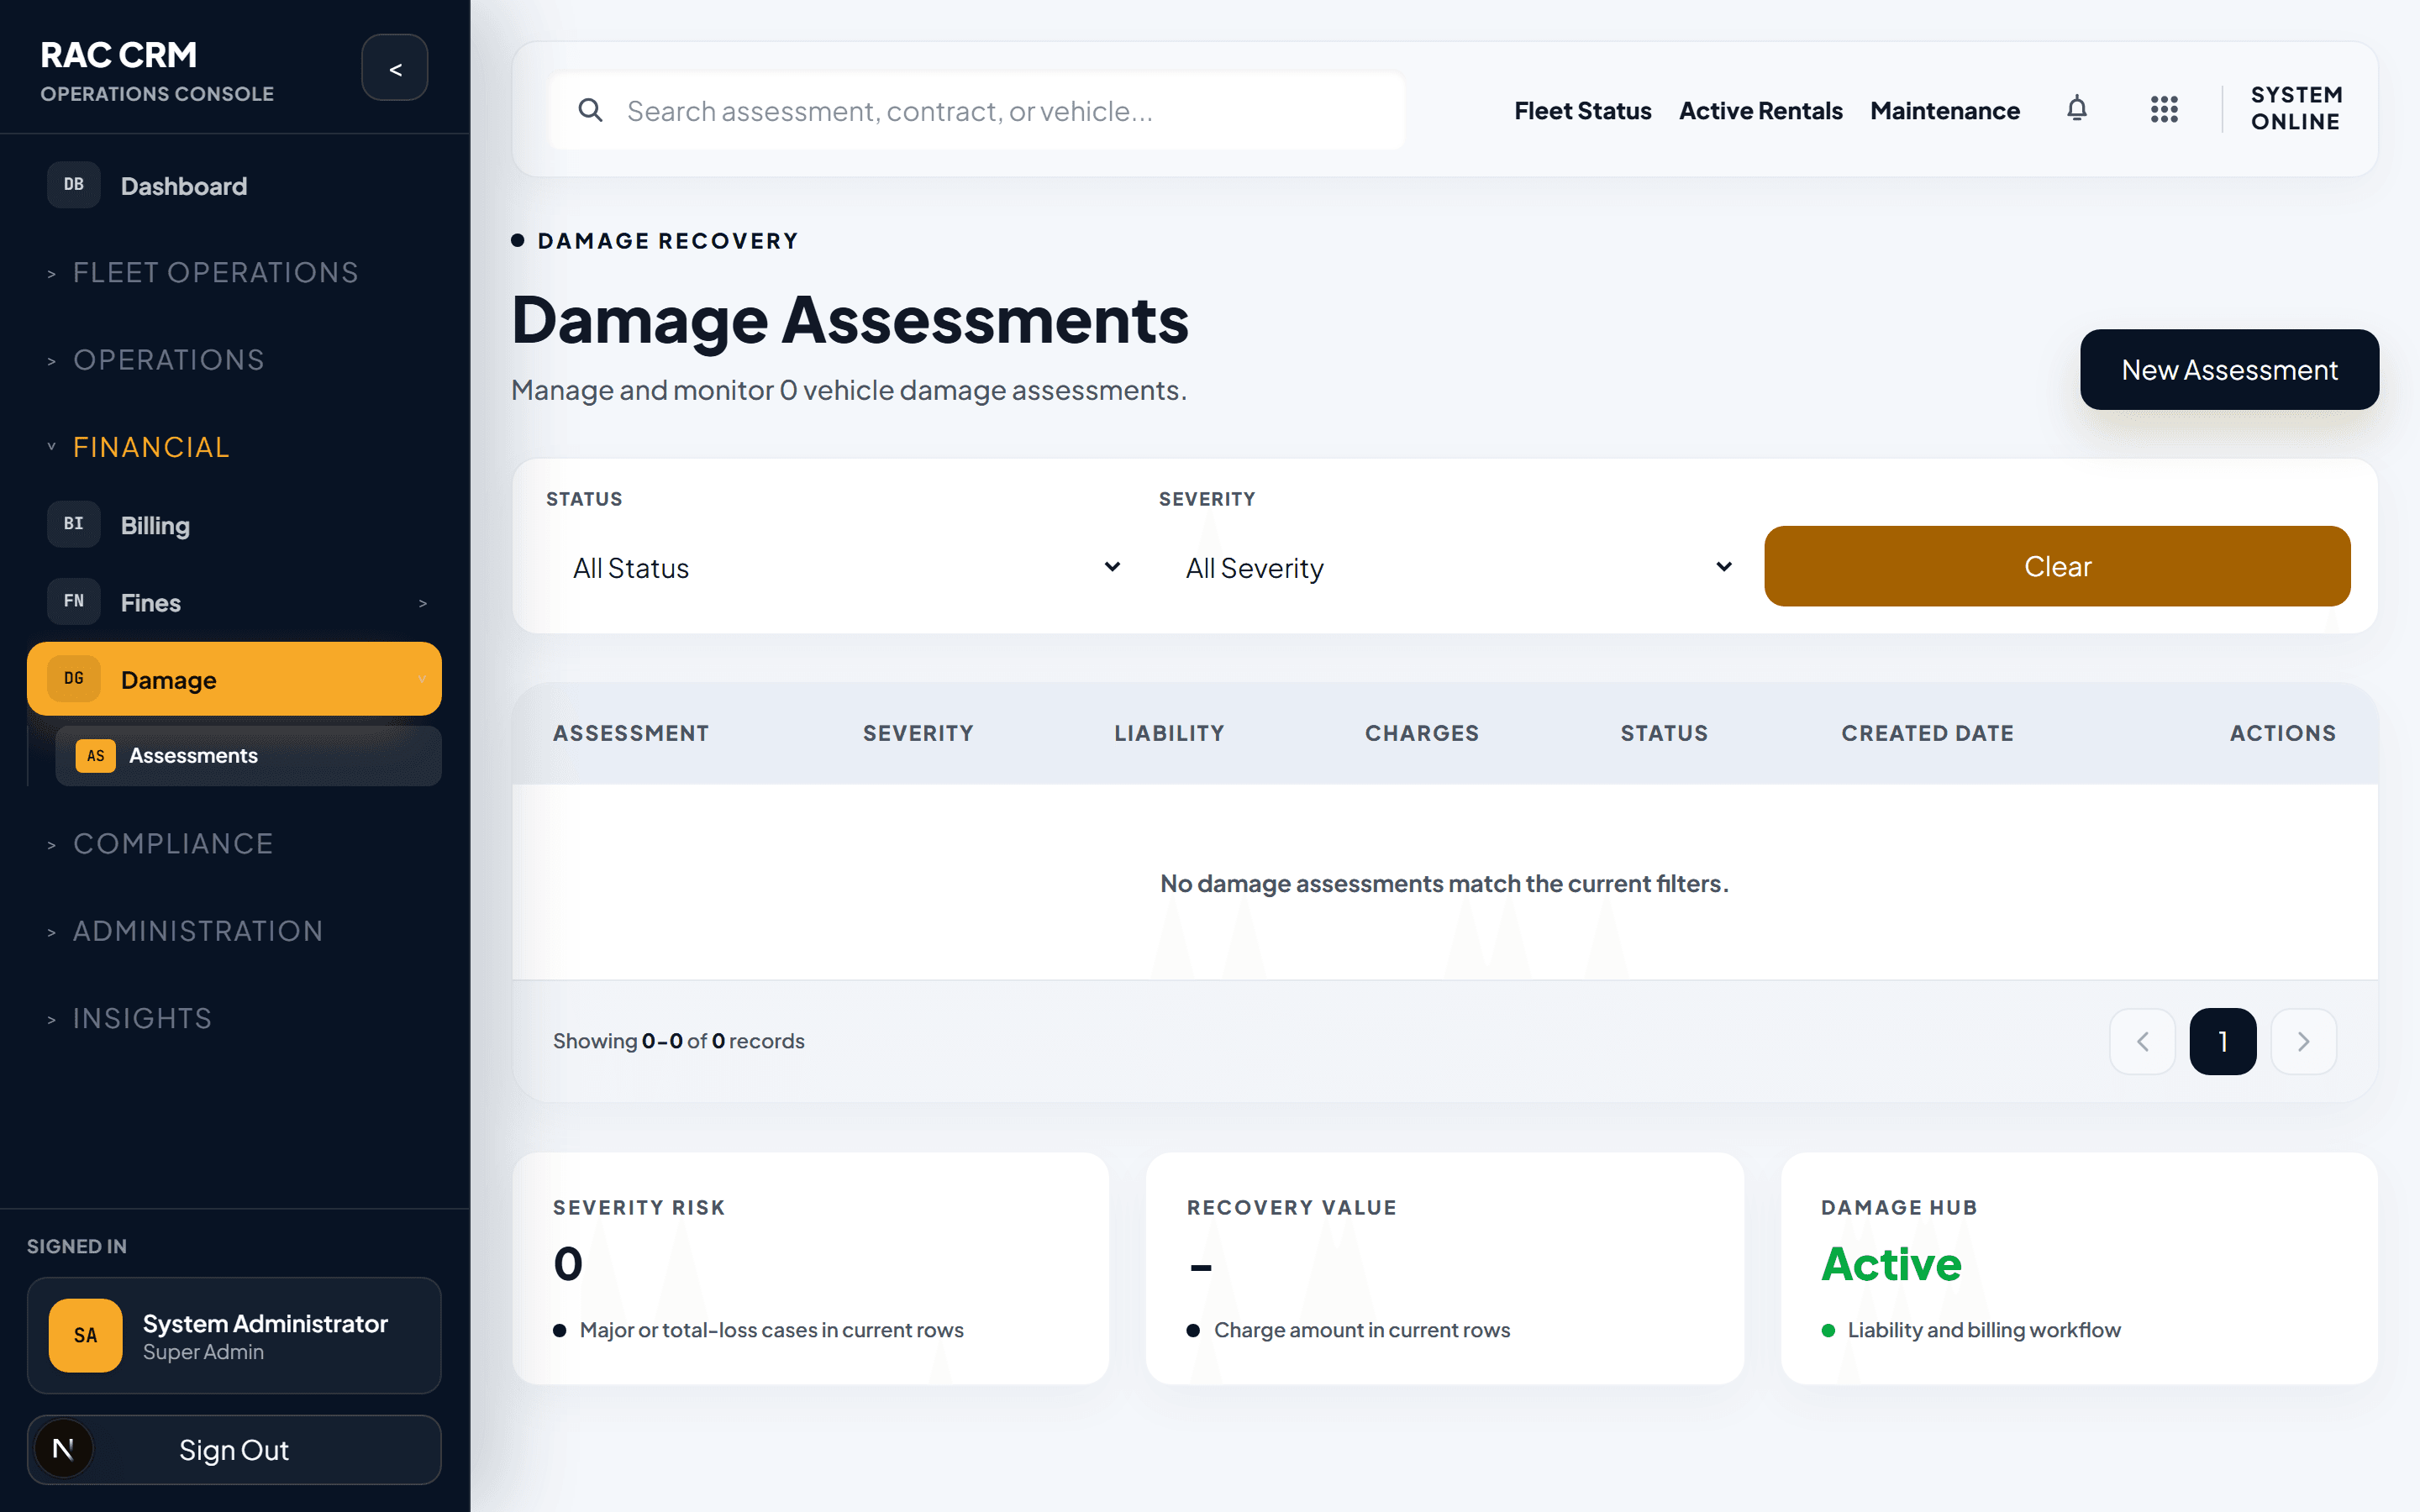Click the System Administrator profile card
The image size is (2420, 1512).
(235, 1335)
